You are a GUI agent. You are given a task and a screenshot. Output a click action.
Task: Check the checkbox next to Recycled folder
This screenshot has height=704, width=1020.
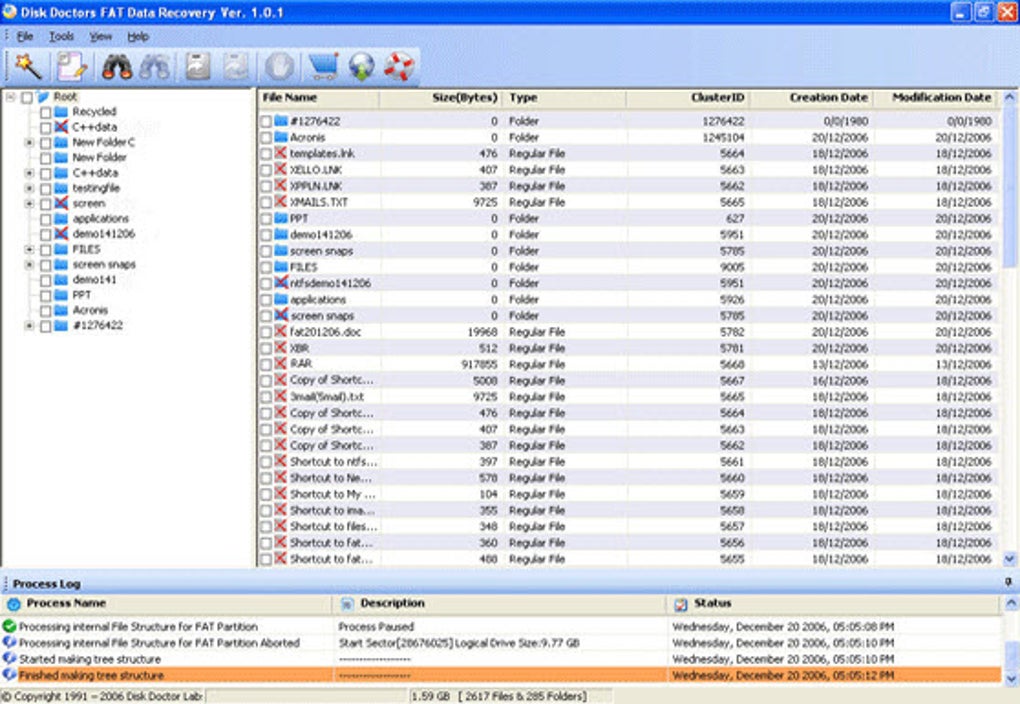point(45,112)
